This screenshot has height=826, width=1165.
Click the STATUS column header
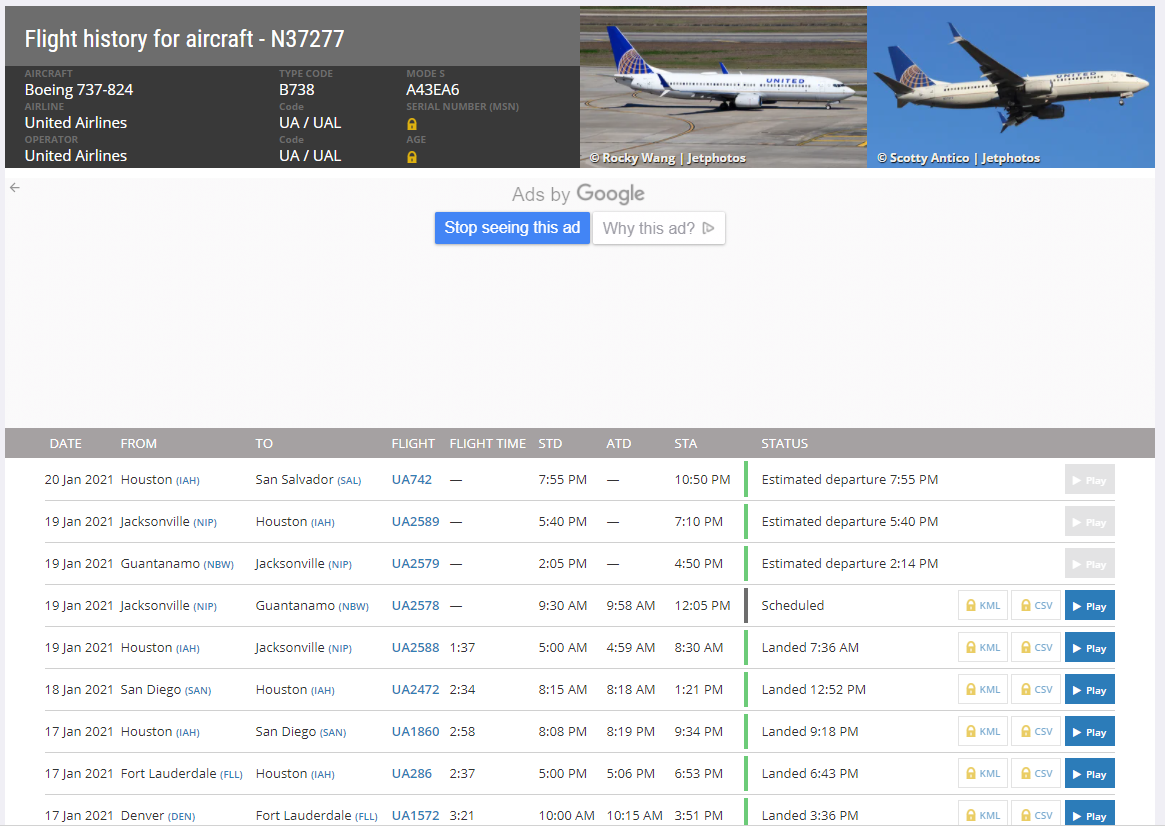(784, 443)
